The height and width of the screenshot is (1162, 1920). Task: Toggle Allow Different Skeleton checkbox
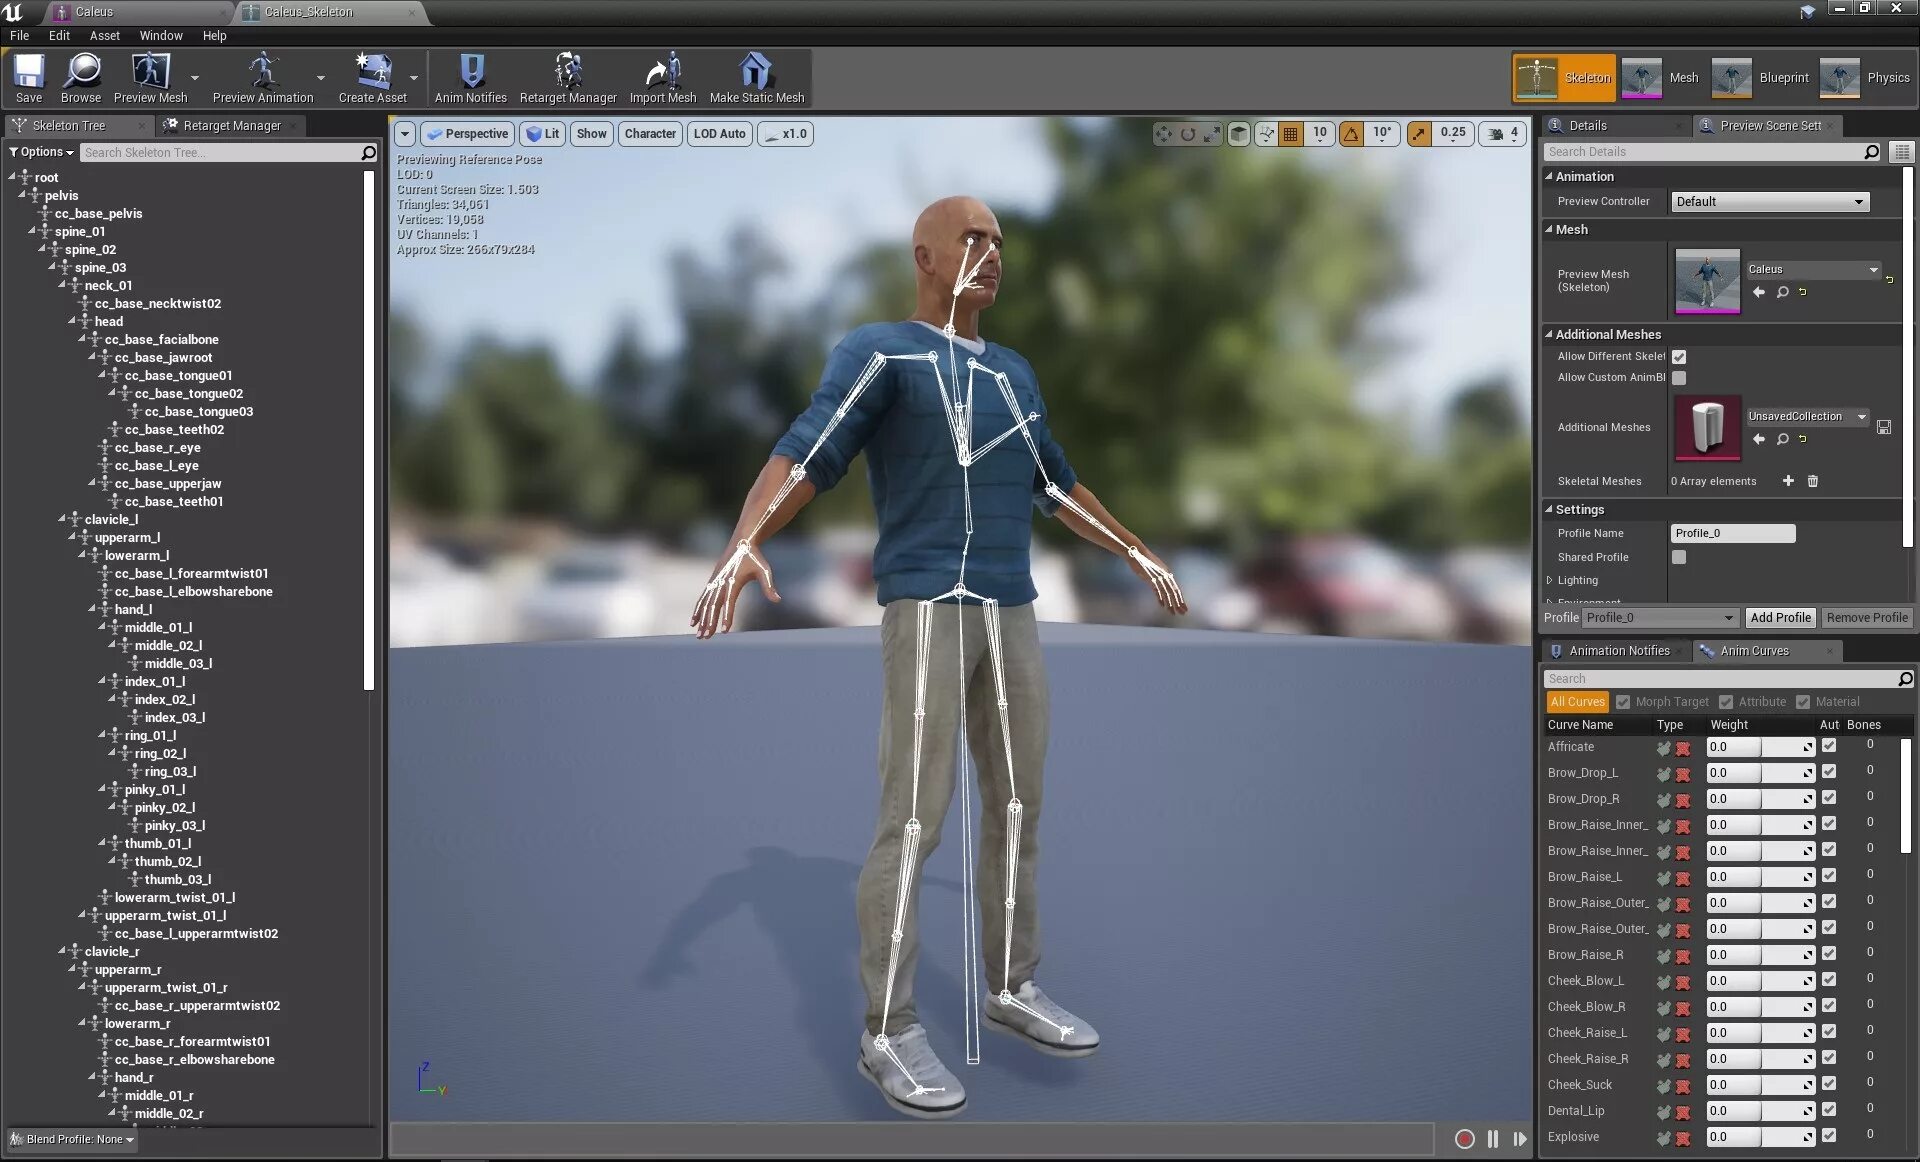1679,357
